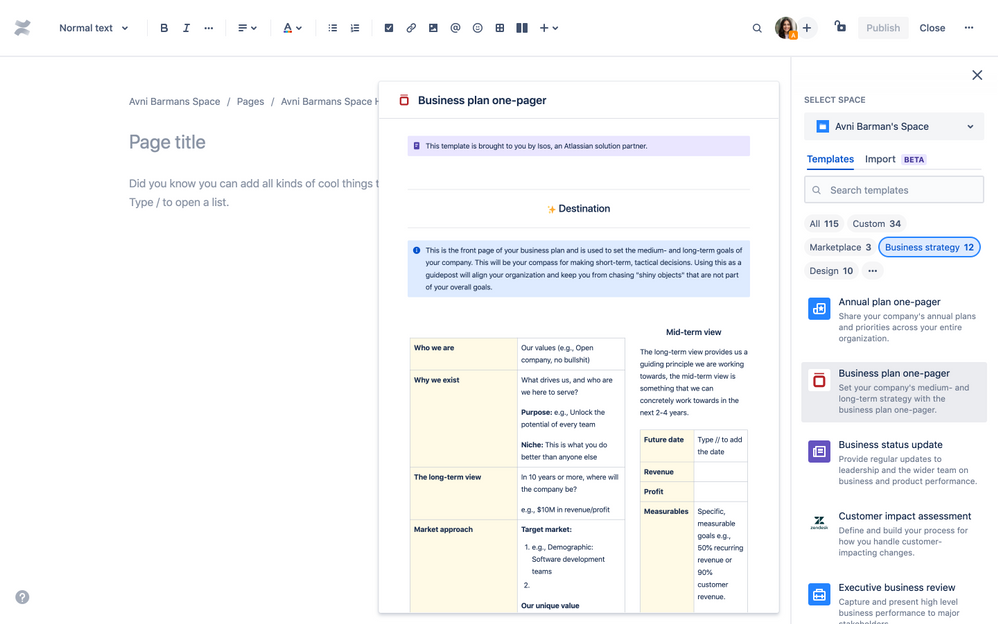Insert an emoji
Screen dimensions: 998x624
477,28
